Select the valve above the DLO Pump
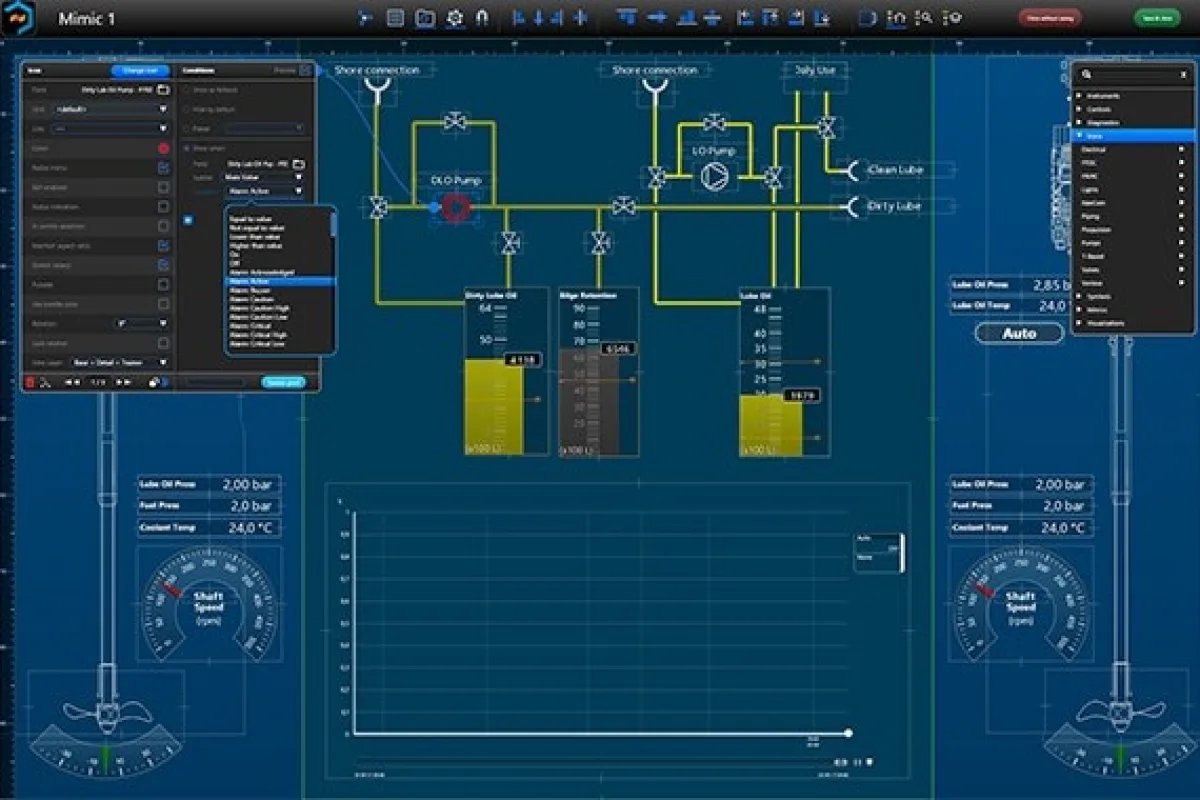 click(x=456, y=122)
